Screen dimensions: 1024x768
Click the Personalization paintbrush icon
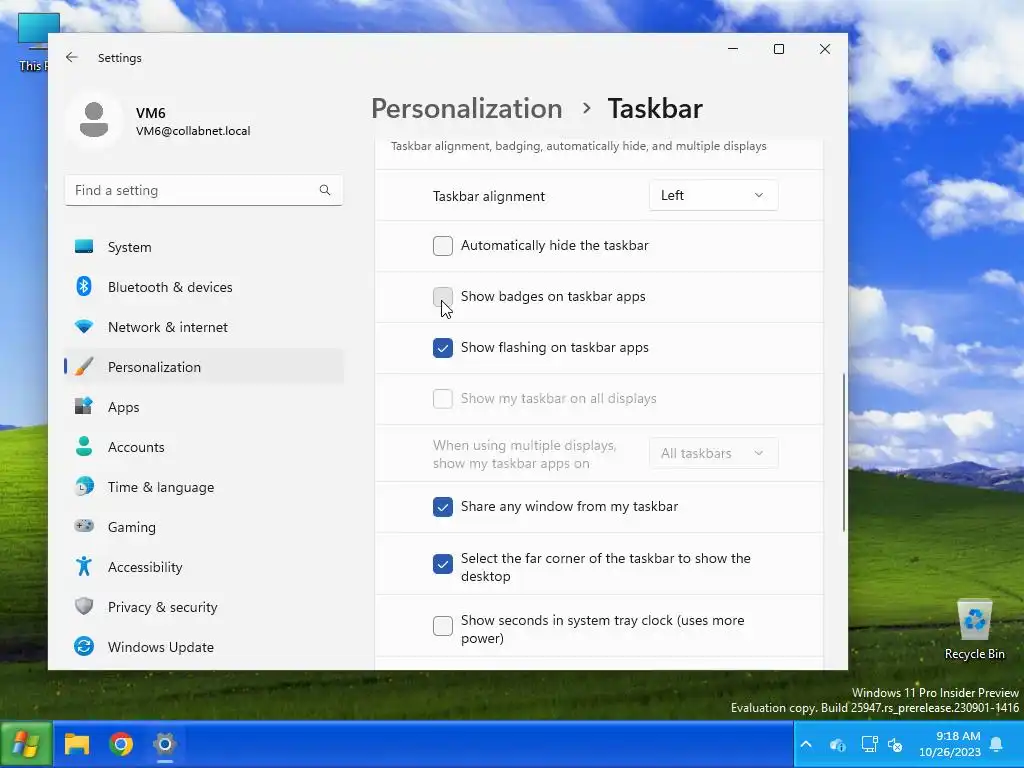pyautogui.click(x=84, y=366)
